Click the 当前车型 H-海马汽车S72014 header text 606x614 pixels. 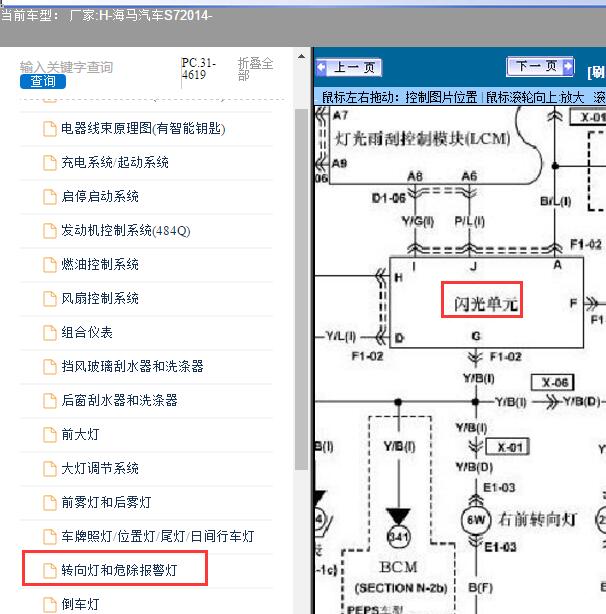pos(106,16)
